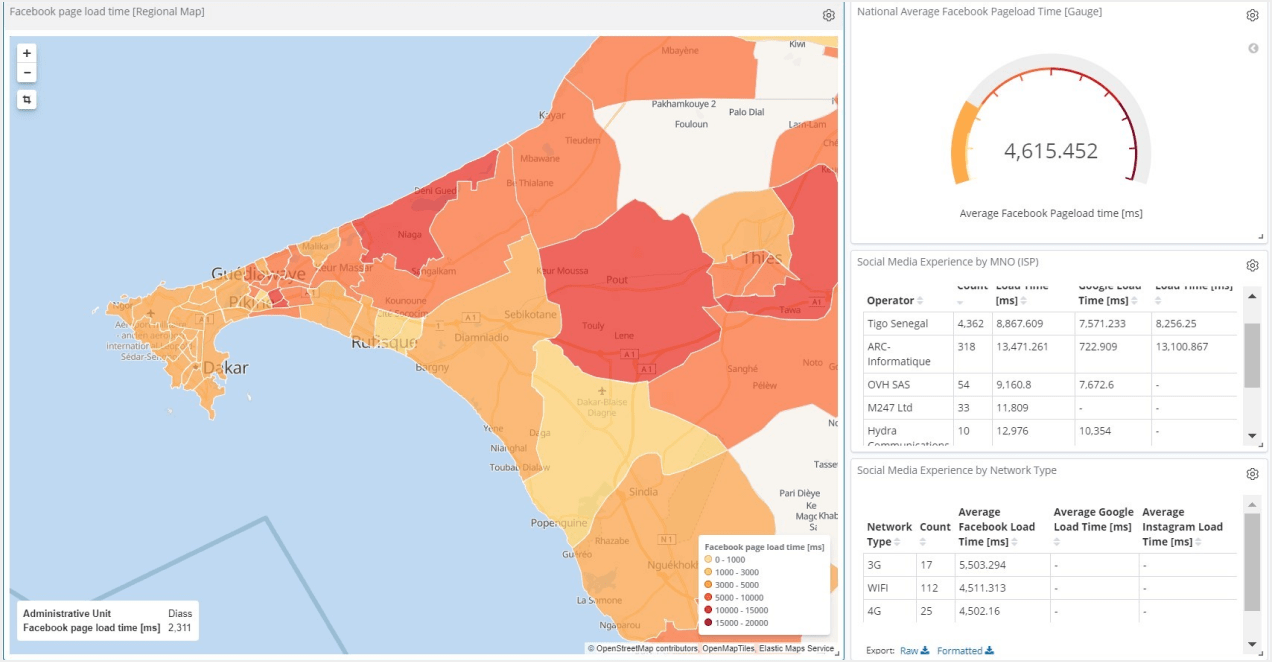Click the 3G network type row
Screen dimensions: 1272x662
pos(1050,565)
